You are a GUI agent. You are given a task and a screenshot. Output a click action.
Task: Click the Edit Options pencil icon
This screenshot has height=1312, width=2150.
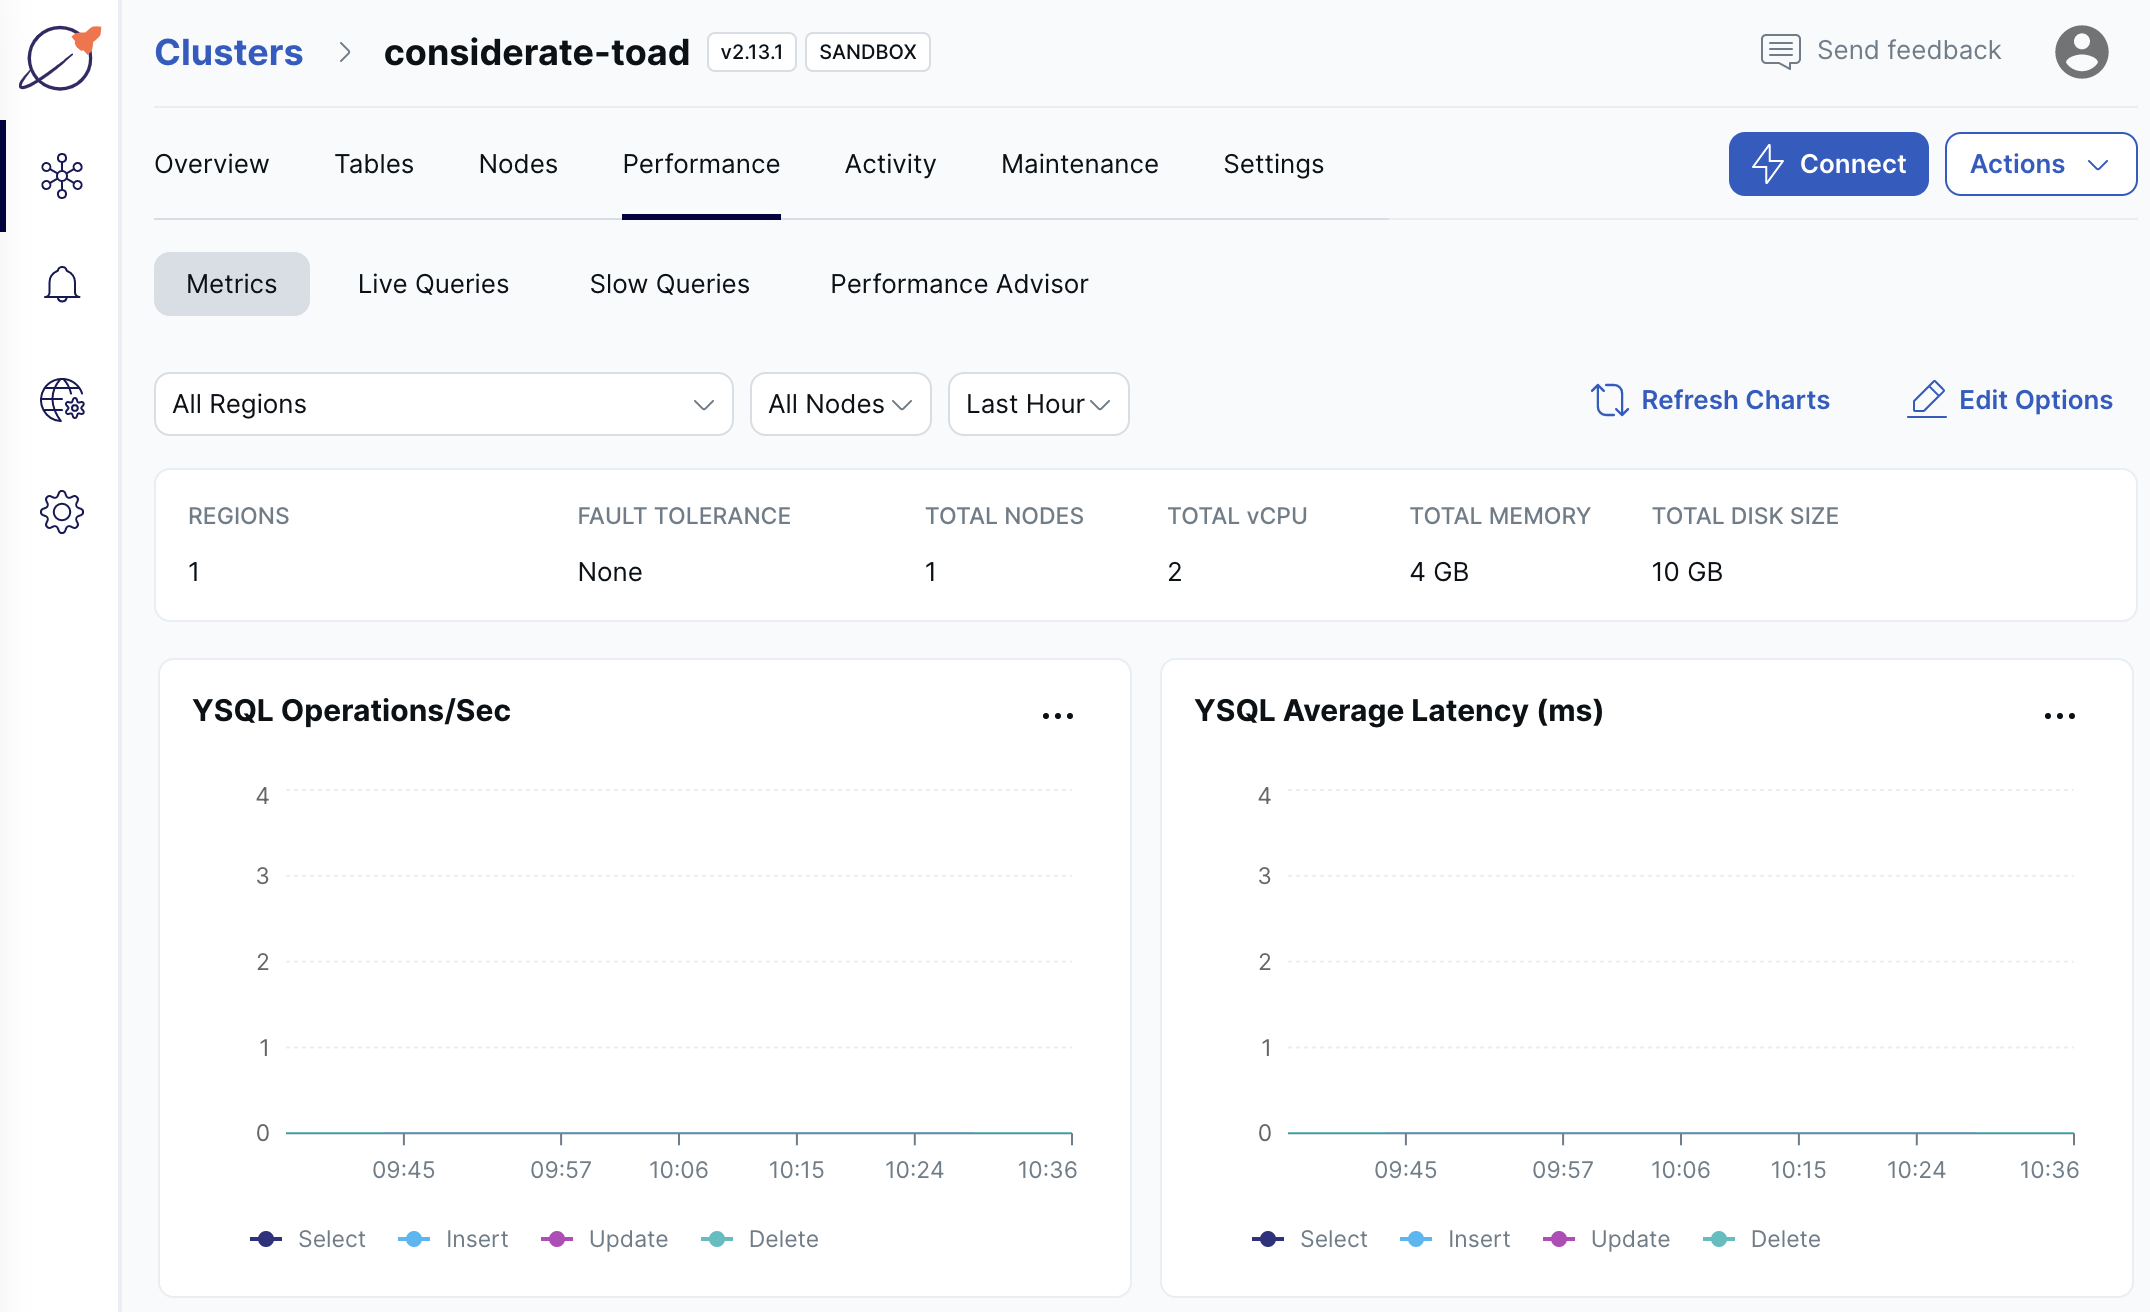(x=1927, y=400)
